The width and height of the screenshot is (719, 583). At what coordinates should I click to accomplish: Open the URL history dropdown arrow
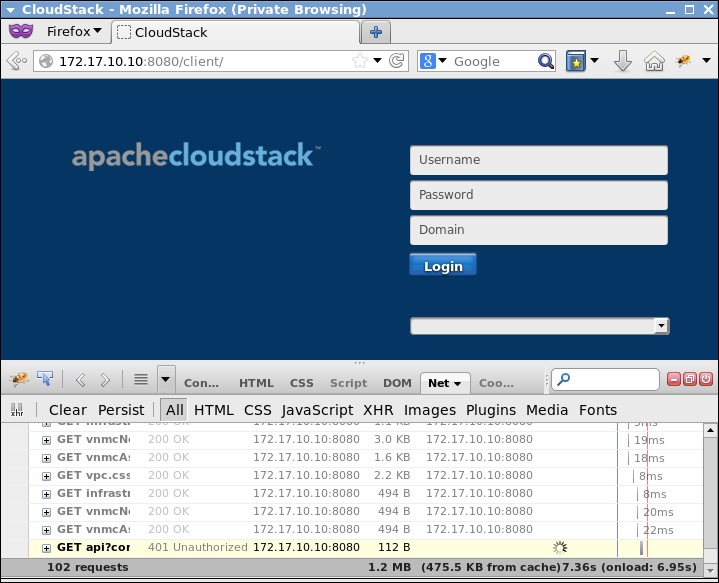377,61
